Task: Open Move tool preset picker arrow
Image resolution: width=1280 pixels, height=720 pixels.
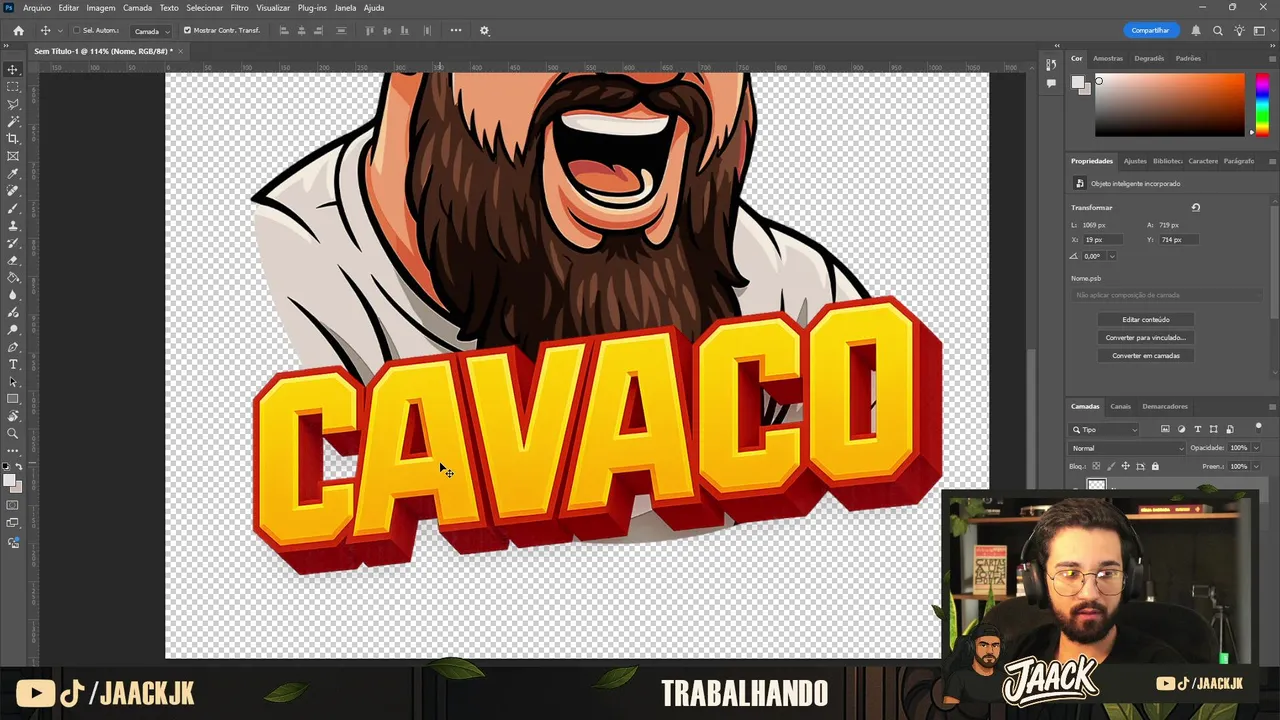Action: coord(61,31)
